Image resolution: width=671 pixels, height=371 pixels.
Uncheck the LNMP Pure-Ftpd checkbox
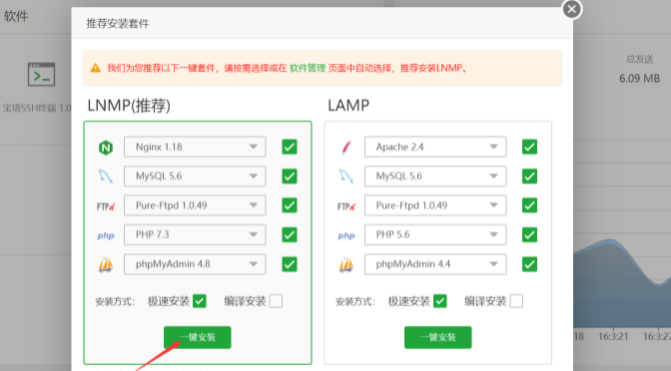click(289, 205)
